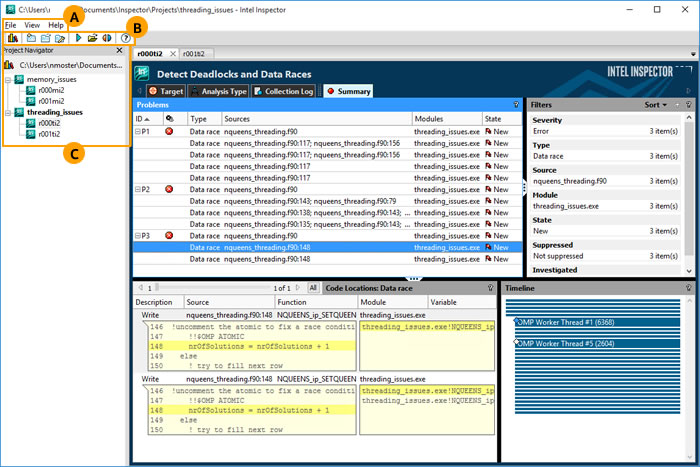The height and width of the screenshot is (467, 700).
Task: Click the green Run analysis arrow icon
Action: pyautogui.click(x=78, y=38)
